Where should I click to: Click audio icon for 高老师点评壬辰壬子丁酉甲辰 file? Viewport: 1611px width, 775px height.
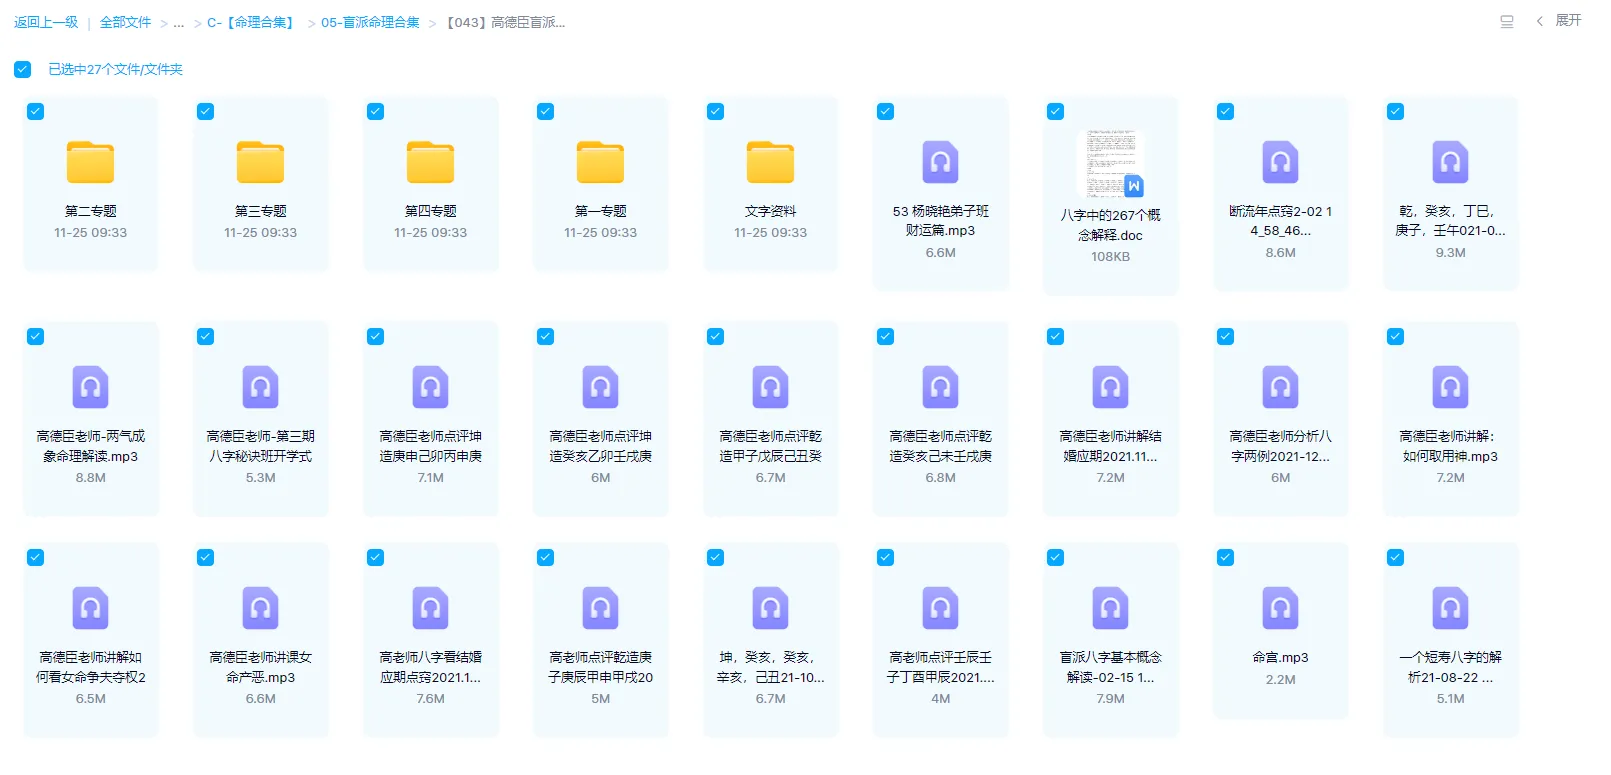click(941, 608)
